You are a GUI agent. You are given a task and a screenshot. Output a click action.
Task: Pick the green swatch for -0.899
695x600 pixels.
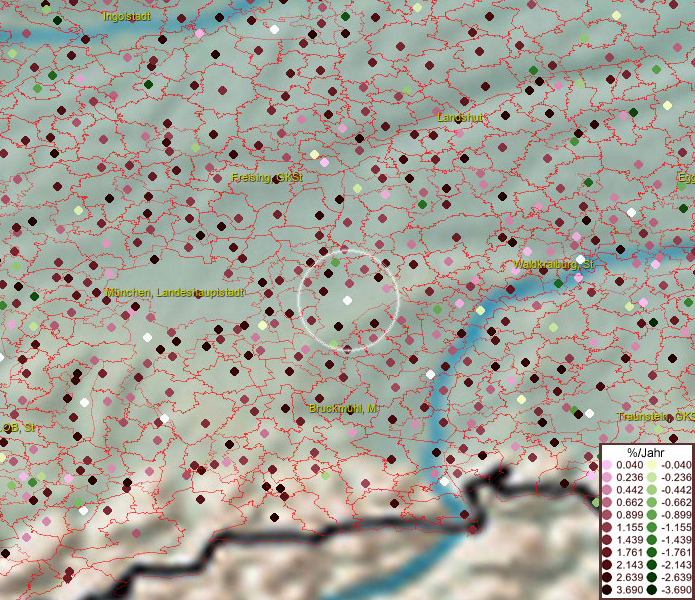point(652,515)
